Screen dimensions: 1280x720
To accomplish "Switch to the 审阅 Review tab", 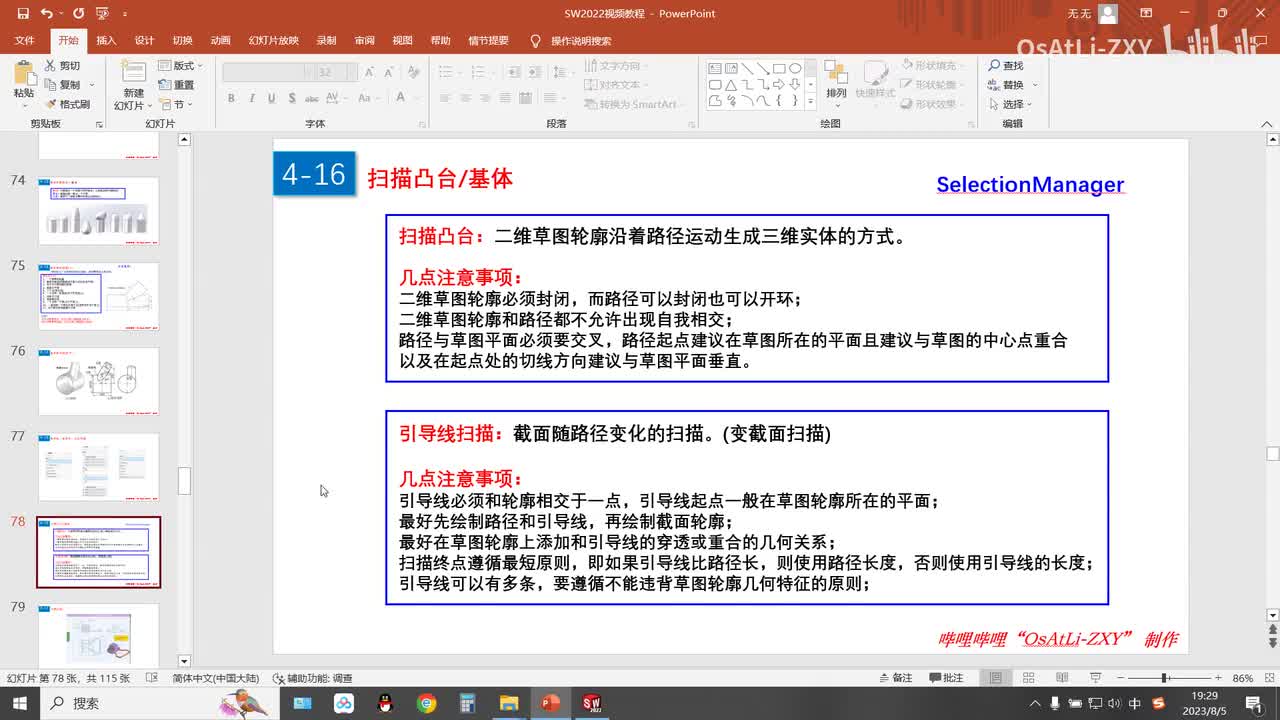I will coord(364,41).
